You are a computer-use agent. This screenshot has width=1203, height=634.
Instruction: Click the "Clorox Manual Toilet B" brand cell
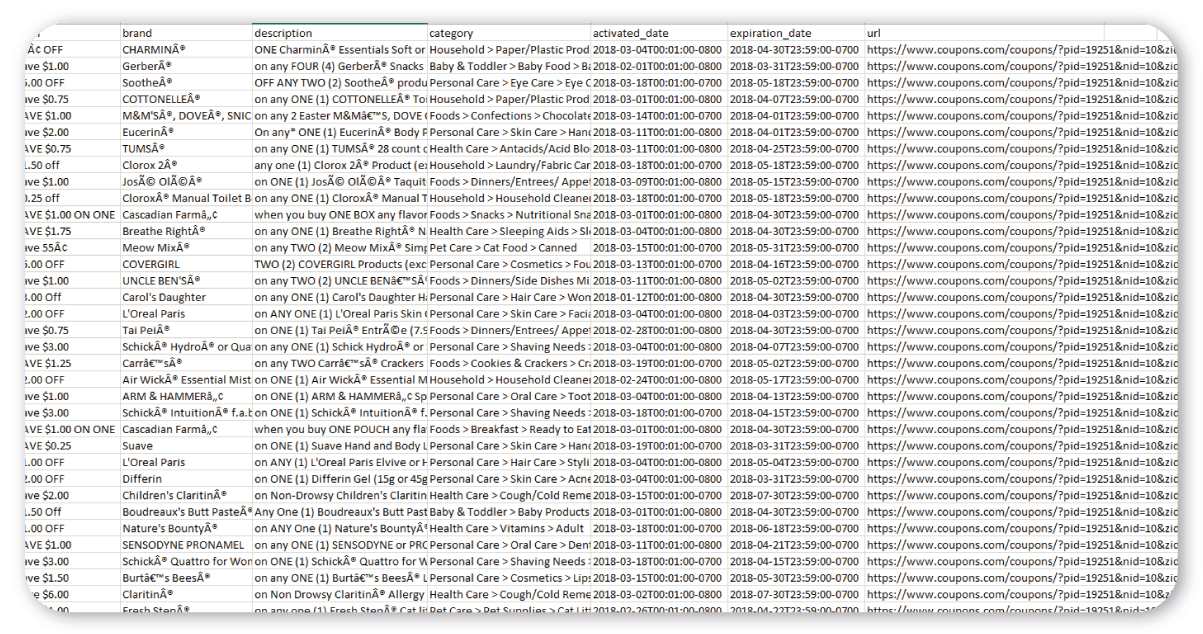point(186,198)
